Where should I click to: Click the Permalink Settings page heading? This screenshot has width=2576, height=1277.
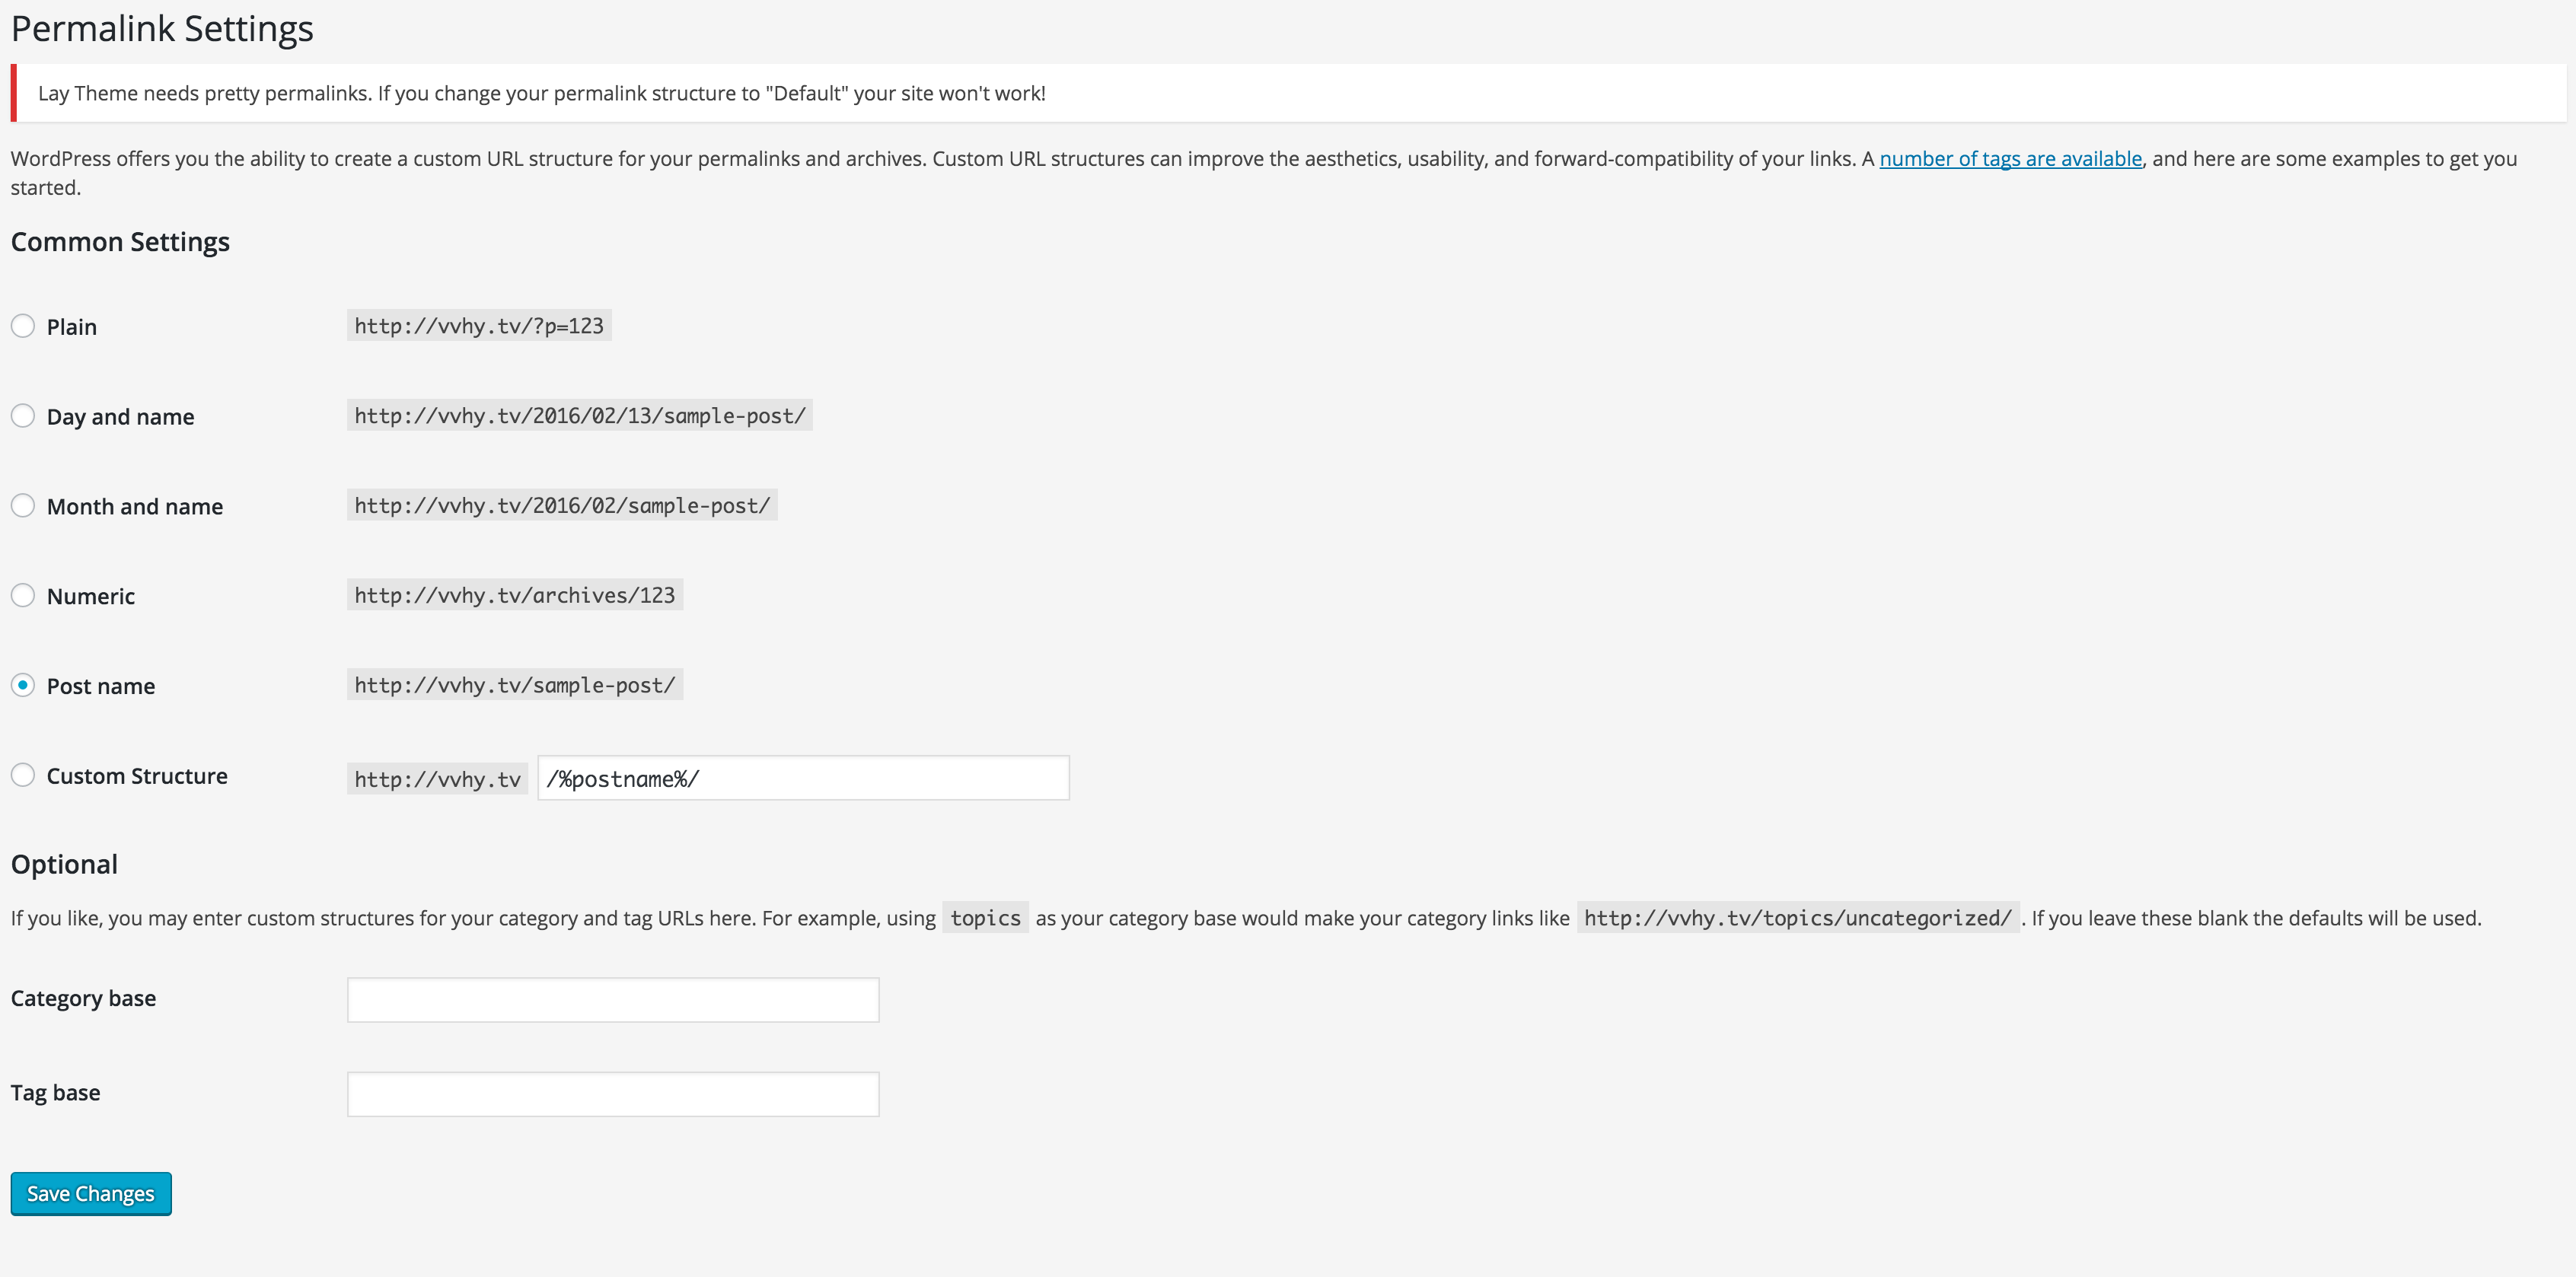[x=161, y=28]
